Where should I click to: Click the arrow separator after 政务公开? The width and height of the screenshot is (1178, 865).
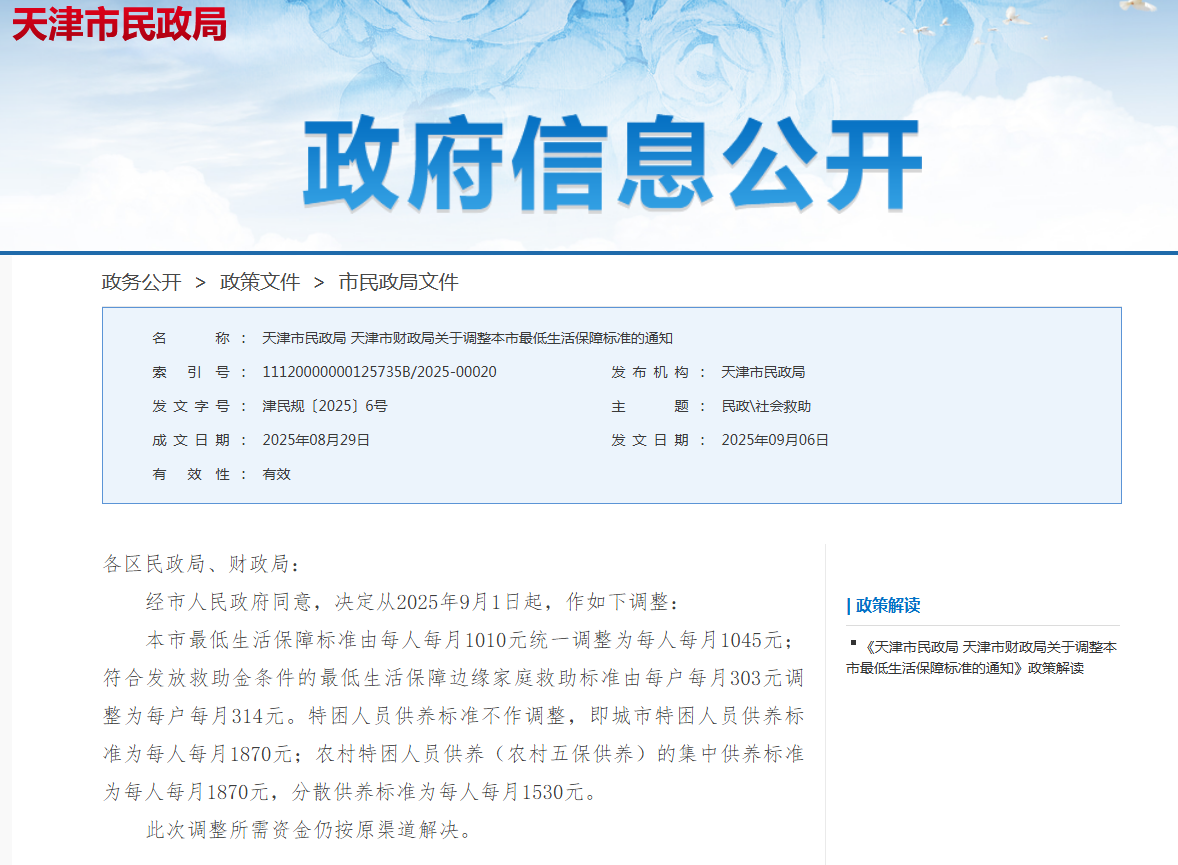(200, 283)
